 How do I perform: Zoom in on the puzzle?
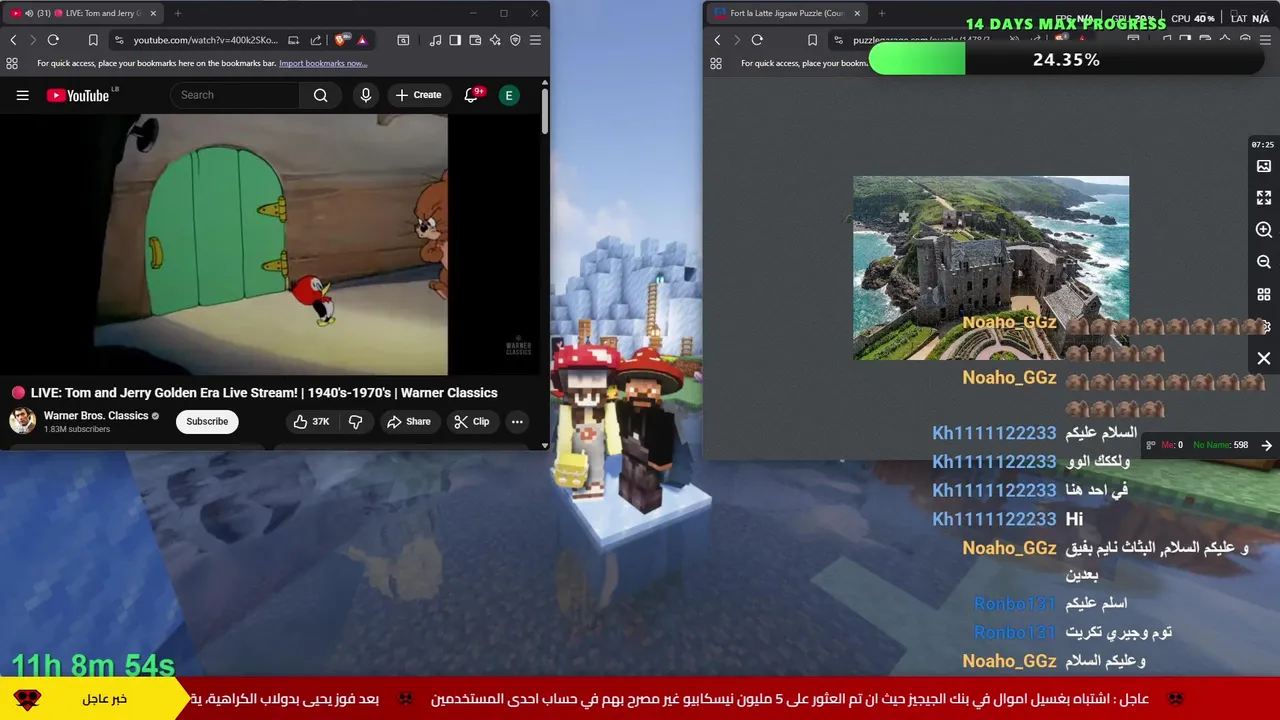pos(1264,230)
